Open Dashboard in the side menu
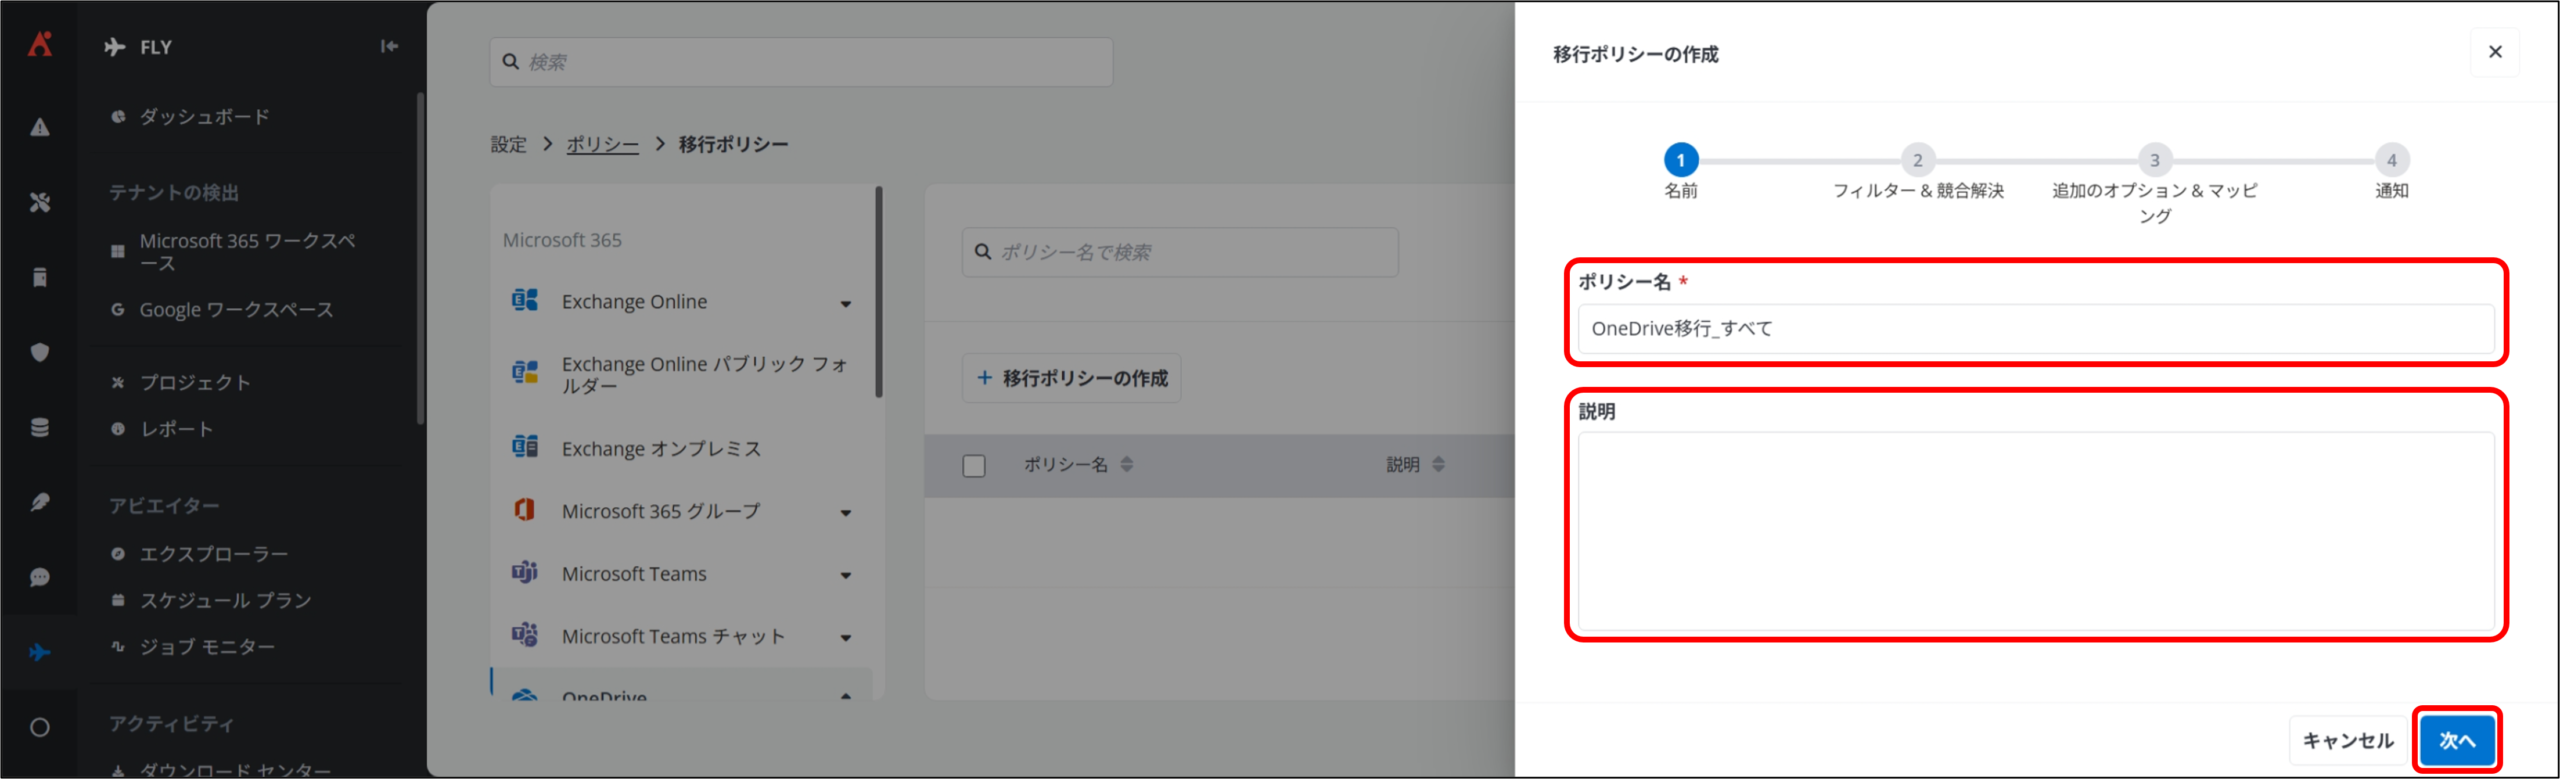The image size is (2560, 779). [x=204, y=117]
